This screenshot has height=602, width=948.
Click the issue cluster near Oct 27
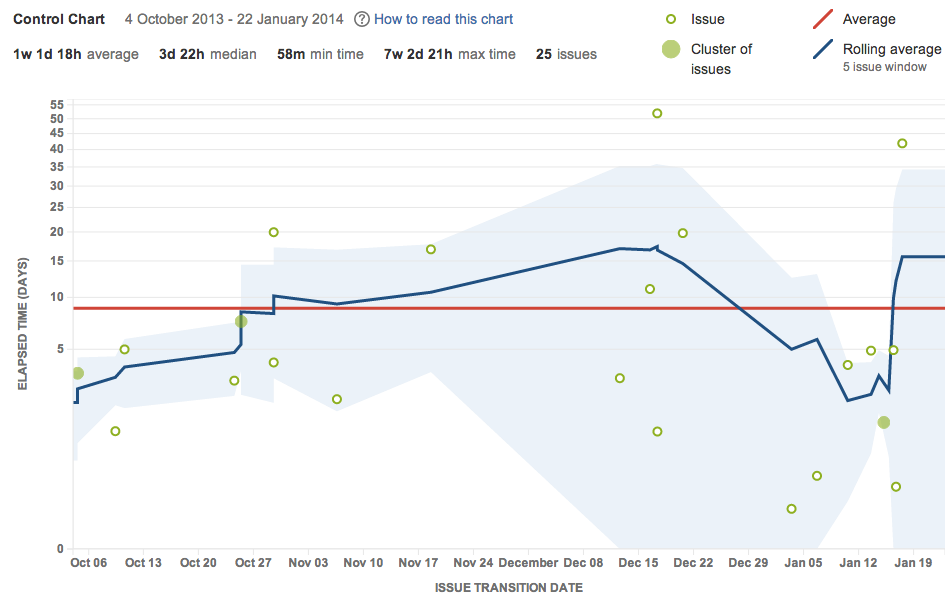click(x=241, y=322)
